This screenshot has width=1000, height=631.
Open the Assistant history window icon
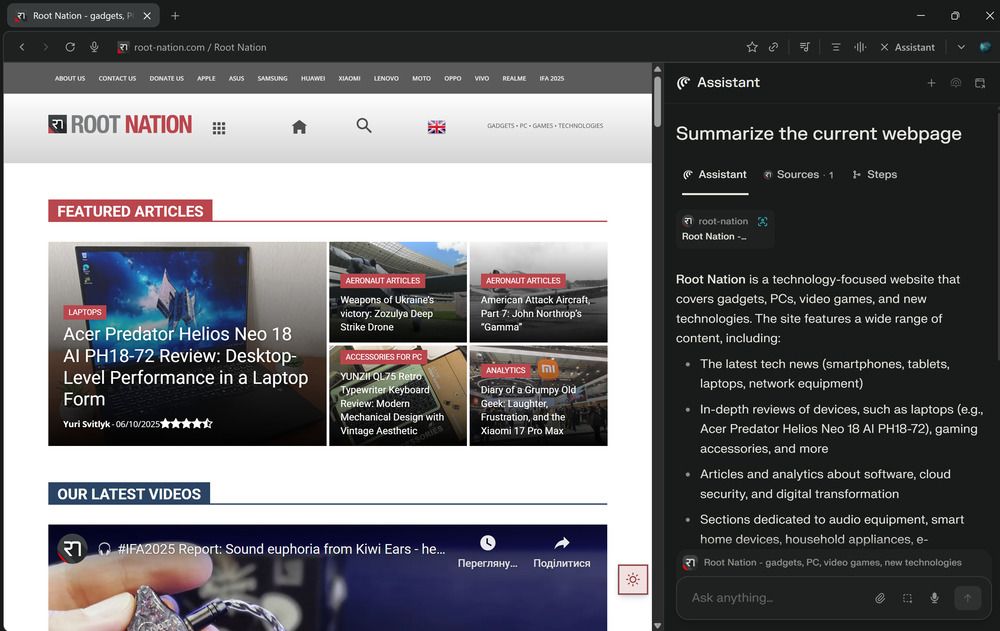(980, 83)
